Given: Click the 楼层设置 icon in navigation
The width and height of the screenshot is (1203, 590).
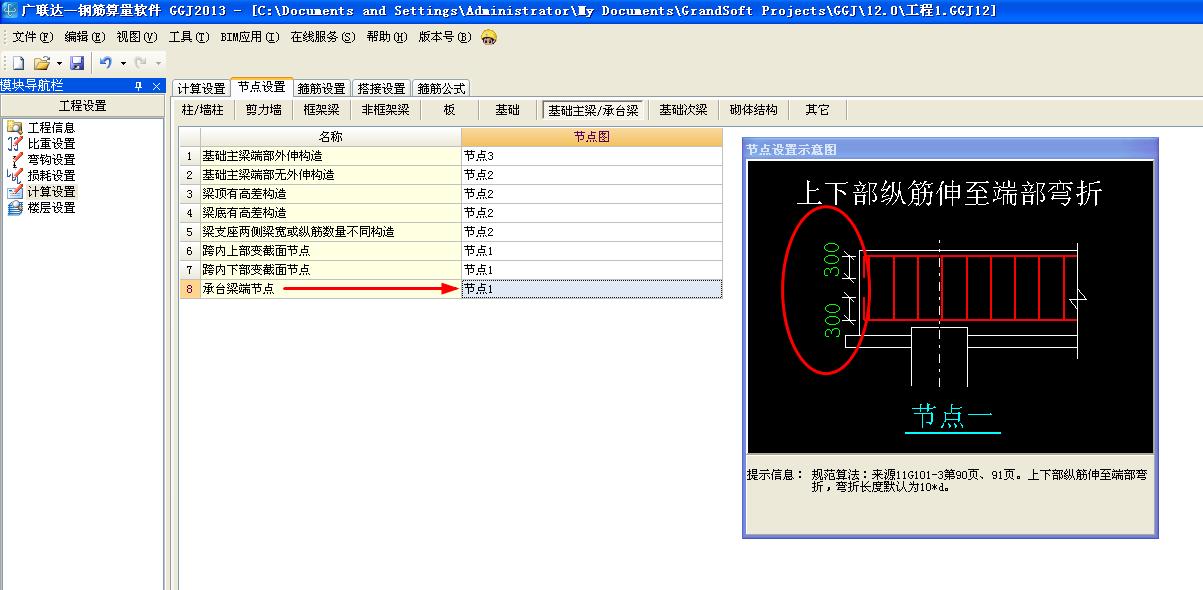Looking at the screenshot, I should tap(15, 207).
